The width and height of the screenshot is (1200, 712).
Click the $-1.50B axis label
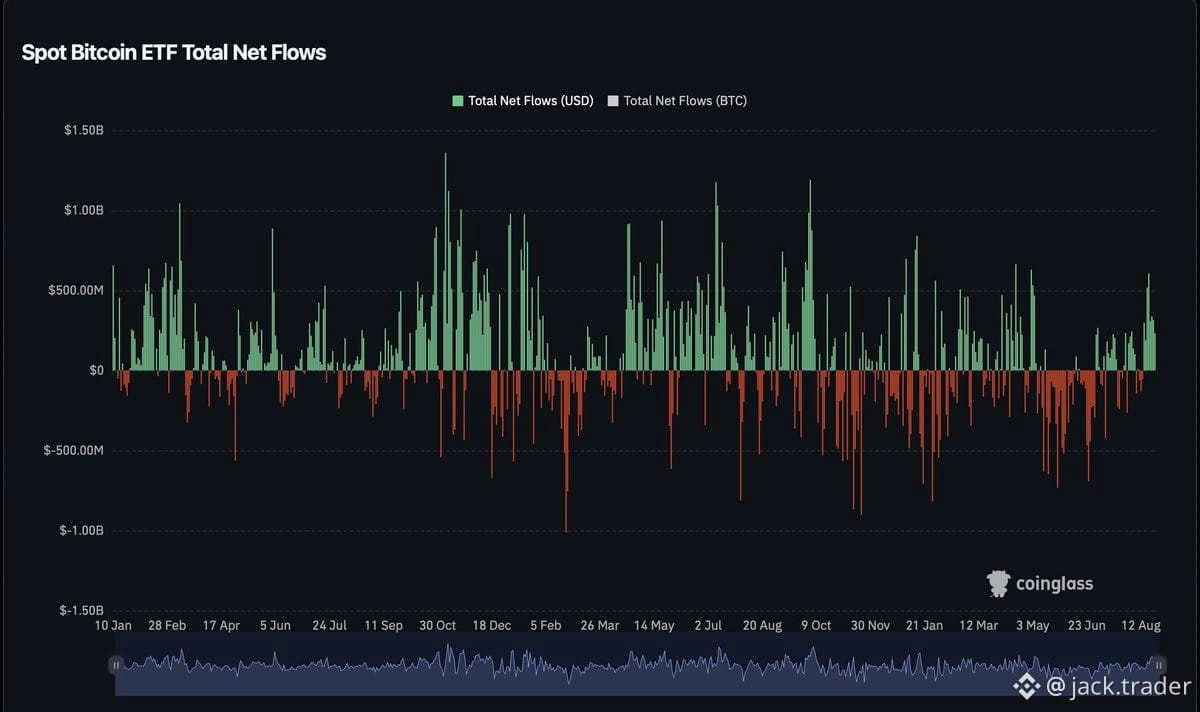click(x=80, y=611)
